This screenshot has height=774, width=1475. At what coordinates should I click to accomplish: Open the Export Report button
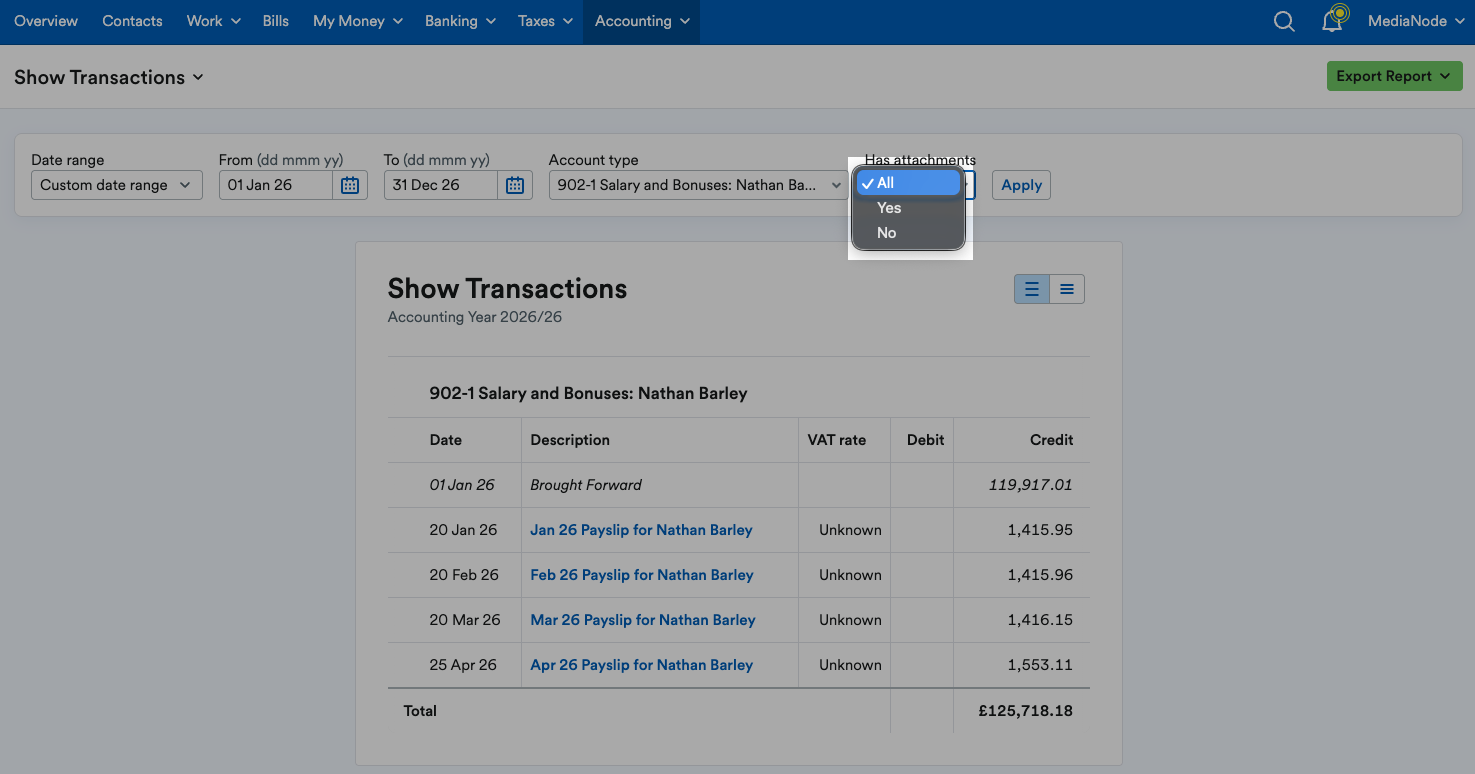[x=1395, y=76]
